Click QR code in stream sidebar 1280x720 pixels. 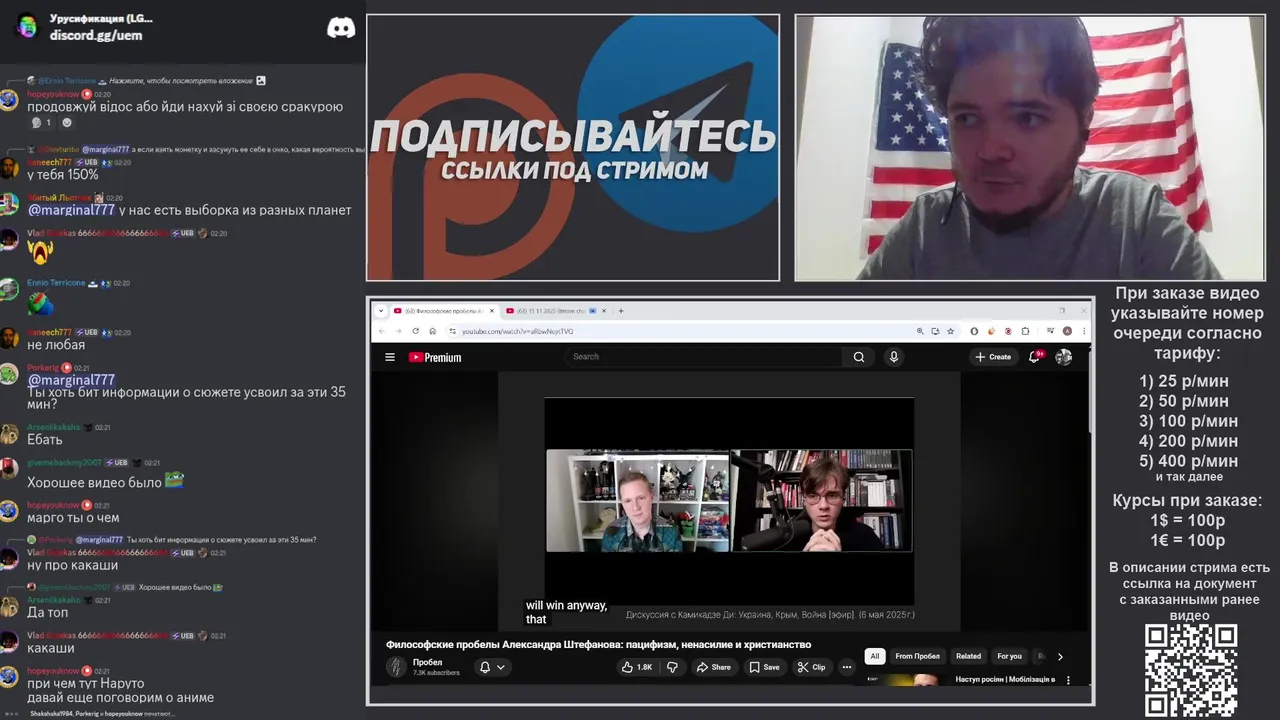1191,670
